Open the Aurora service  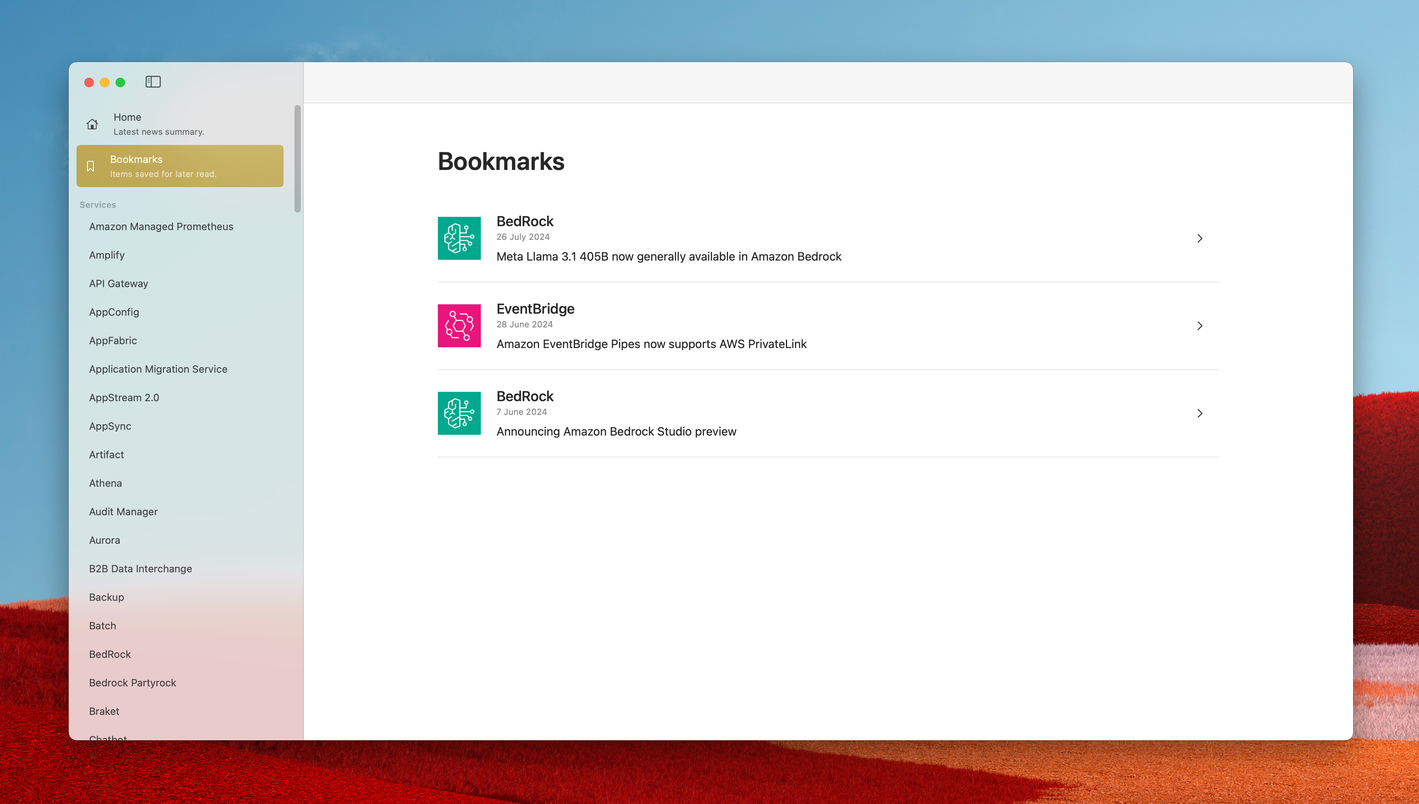tap(104, 540)
